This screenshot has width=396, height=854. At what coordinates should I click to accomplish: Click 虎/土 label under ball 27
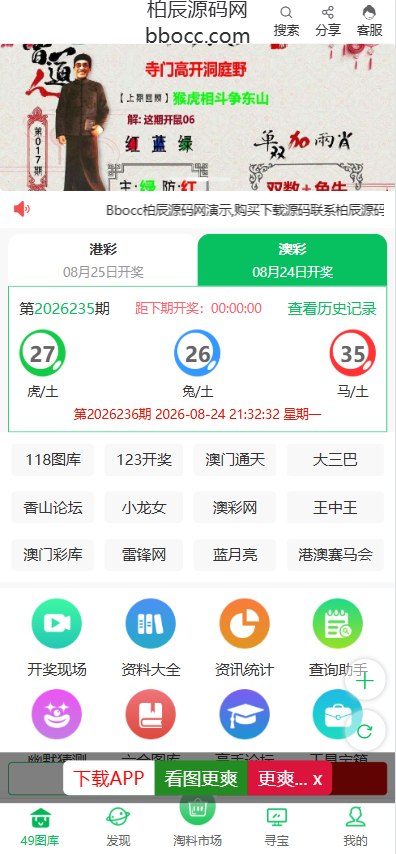coord(42,391)
